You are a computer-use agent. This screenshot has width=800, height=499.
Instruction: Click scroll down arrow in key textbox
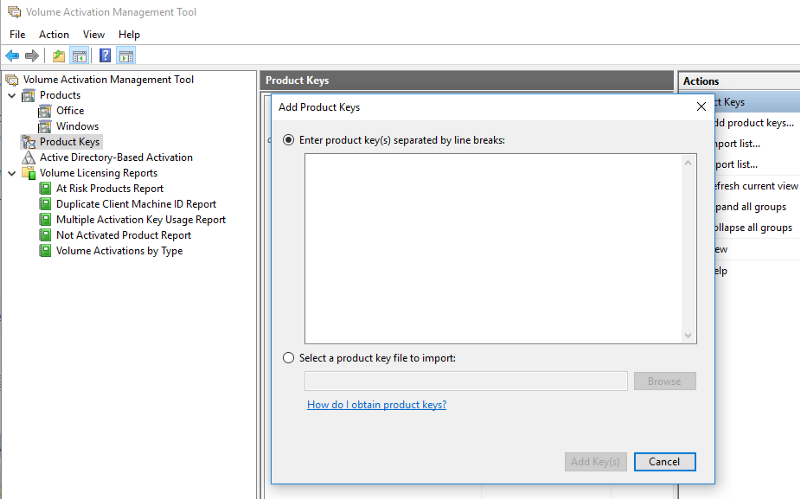coord(688,335)
